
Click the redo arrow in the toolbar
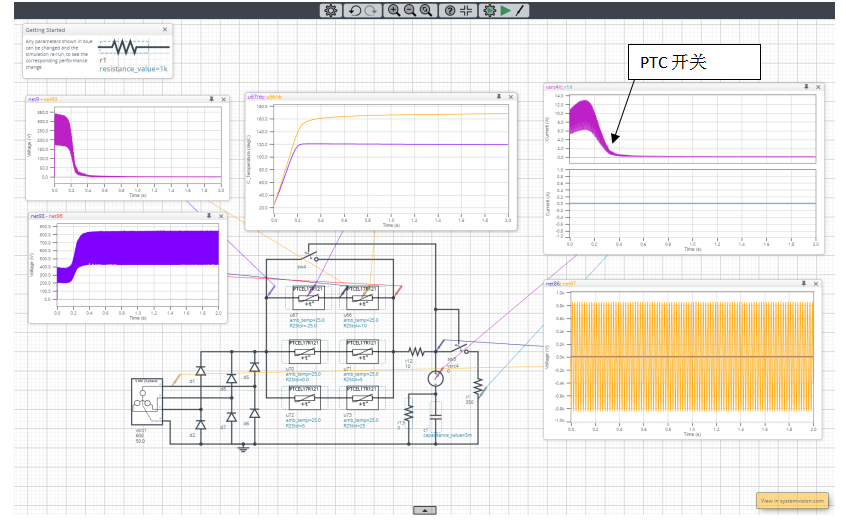point(371,10)
